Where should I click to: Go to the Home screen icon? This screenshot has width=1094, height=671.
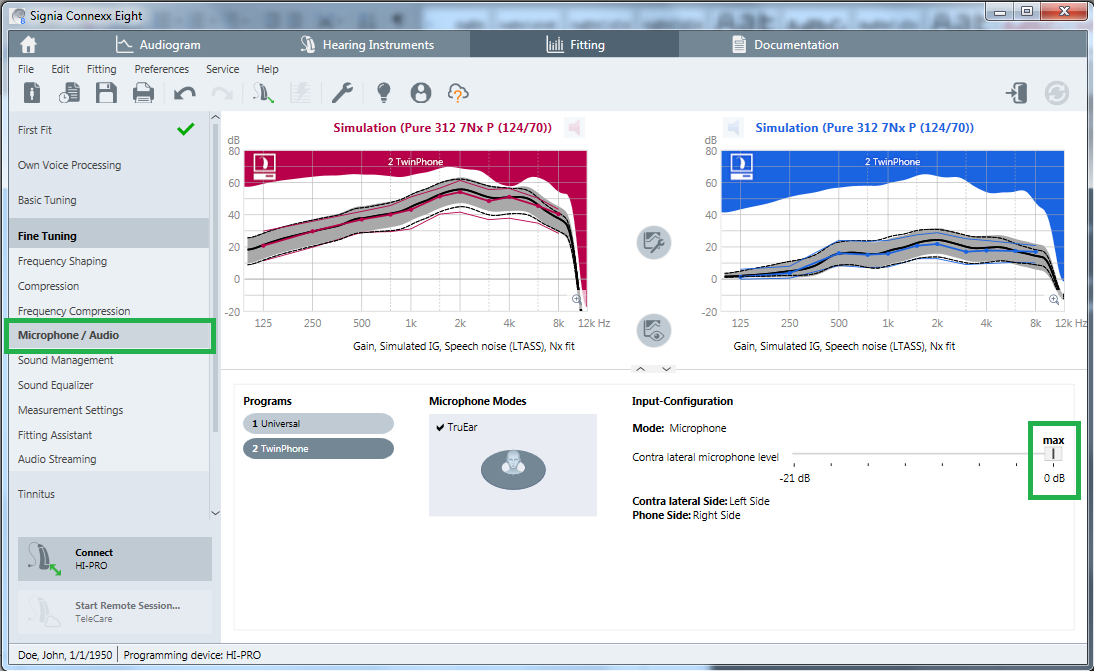(28, 45)
